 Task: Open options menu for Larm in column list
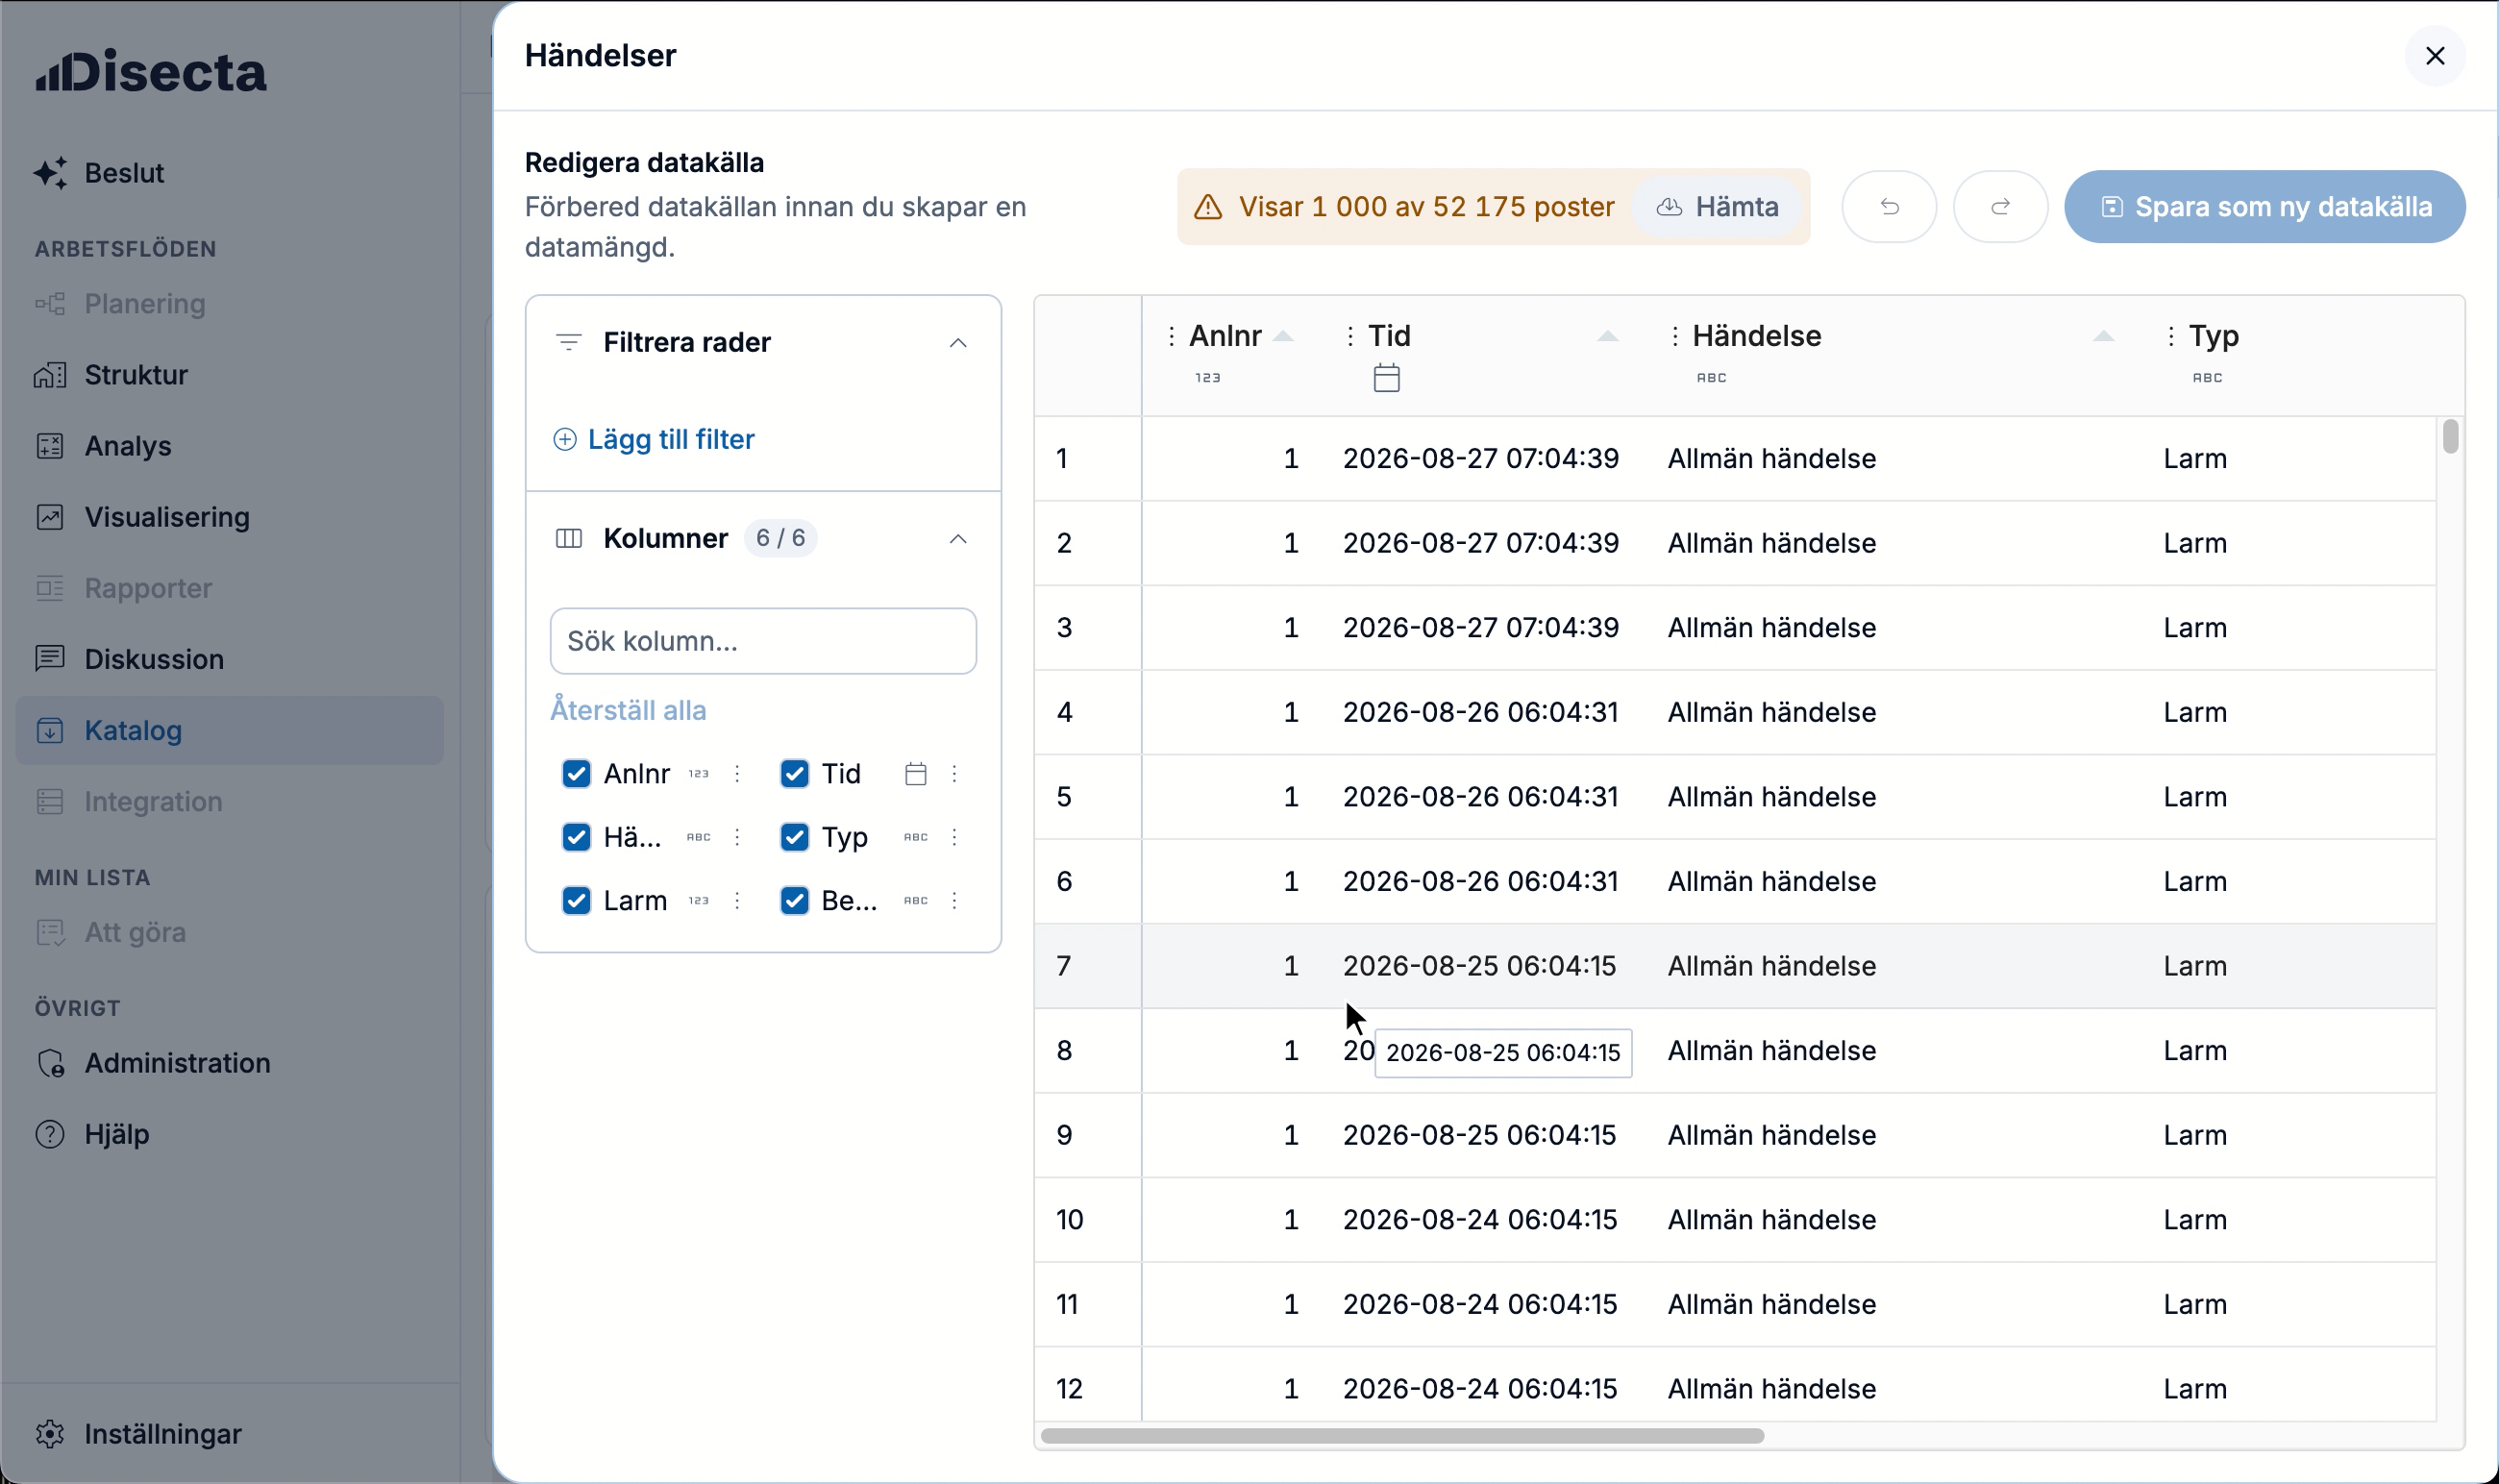[737, 900]
